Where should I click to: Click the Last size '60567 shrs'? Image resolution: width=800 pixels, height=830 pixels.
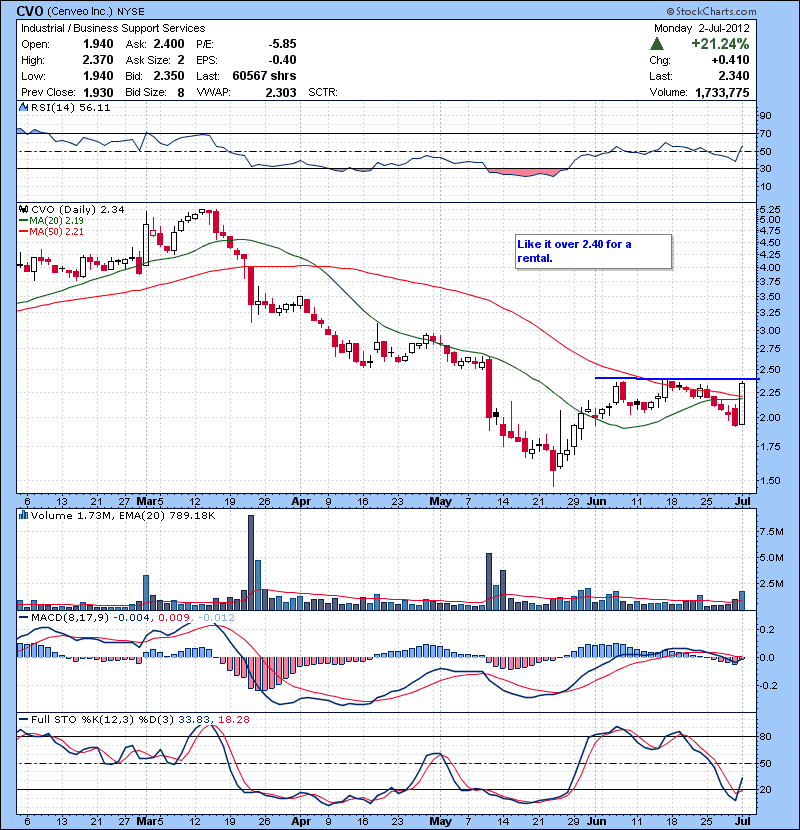point(264,76)
